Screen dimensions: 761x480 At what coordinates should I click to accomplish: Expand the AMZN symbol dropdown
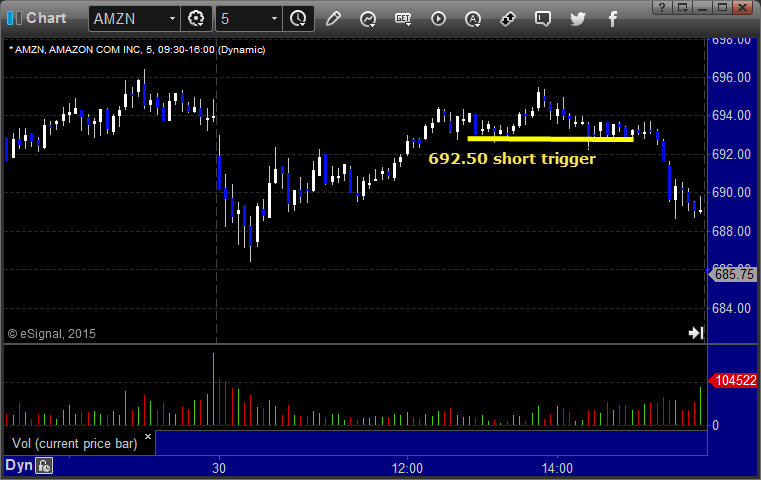[172, 19]
